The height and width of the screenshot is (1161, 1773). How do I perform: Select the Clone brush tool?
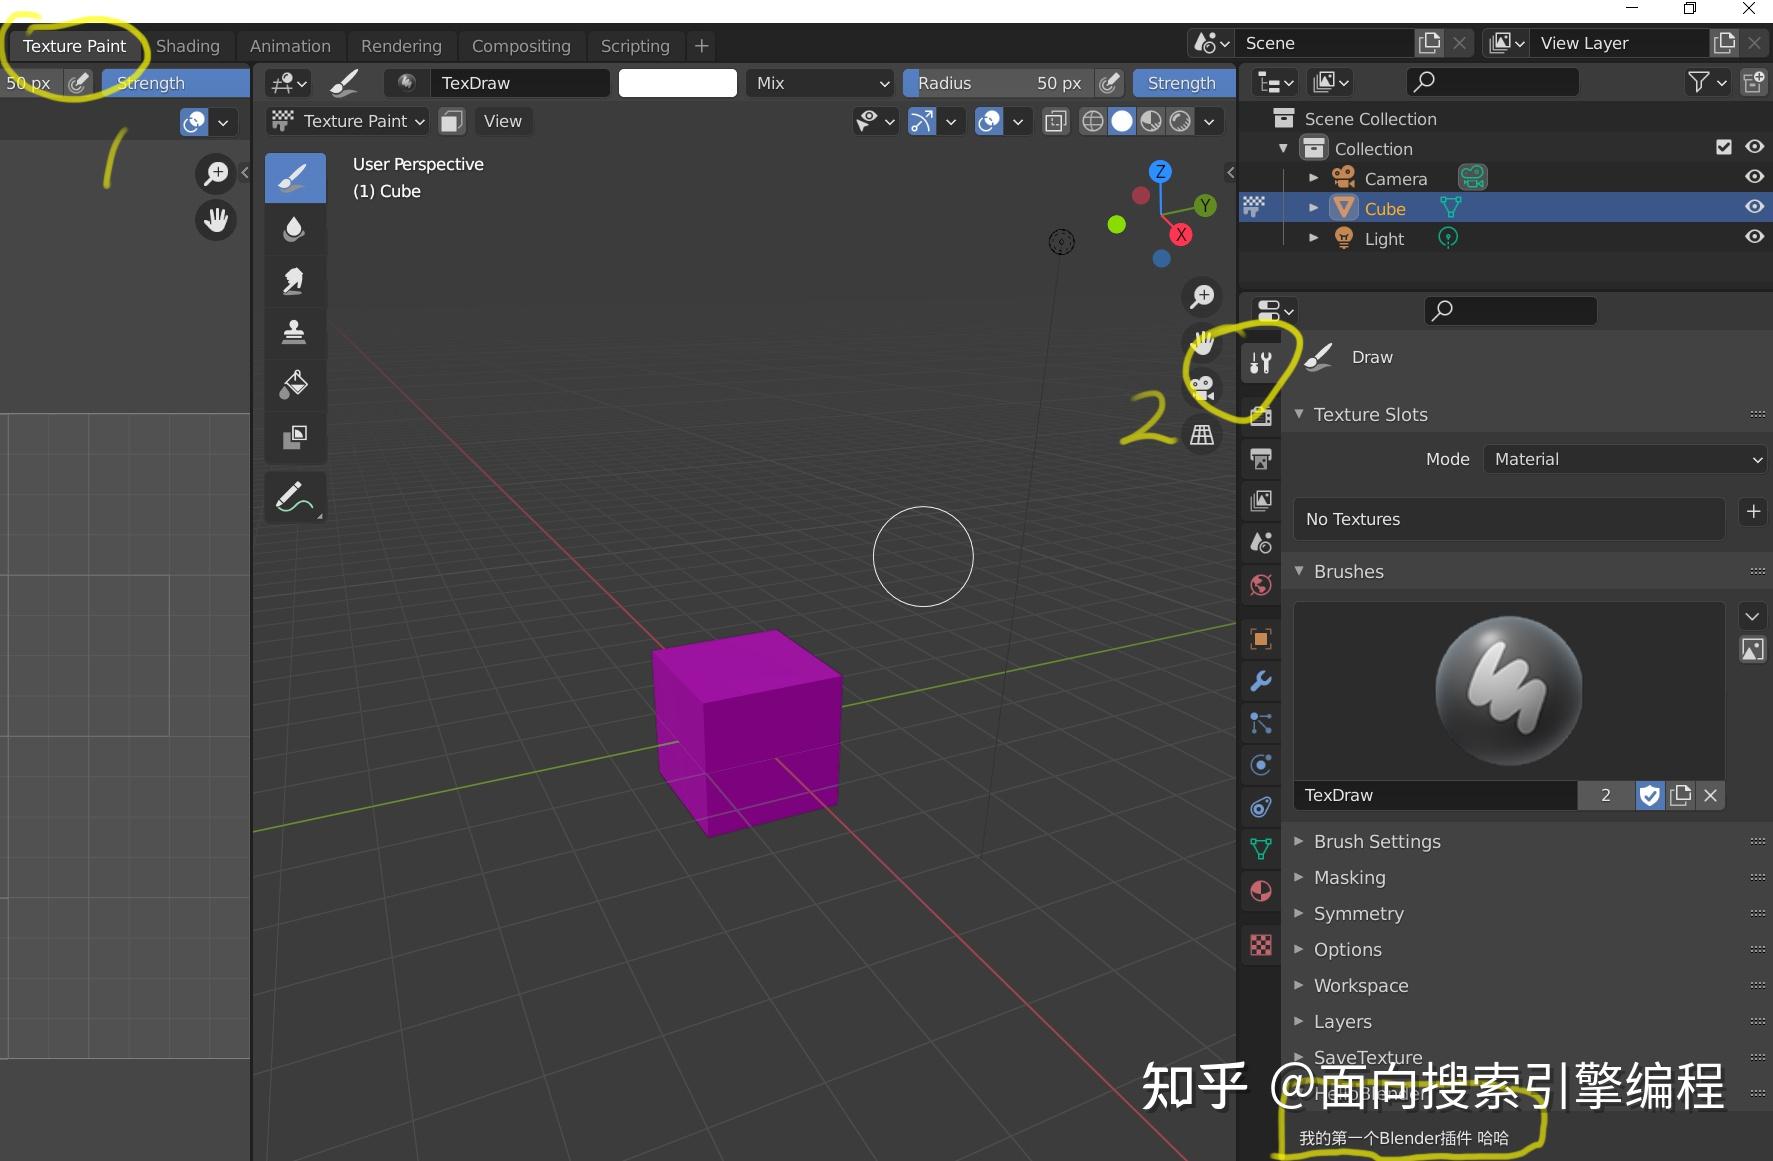coord(294,332)
